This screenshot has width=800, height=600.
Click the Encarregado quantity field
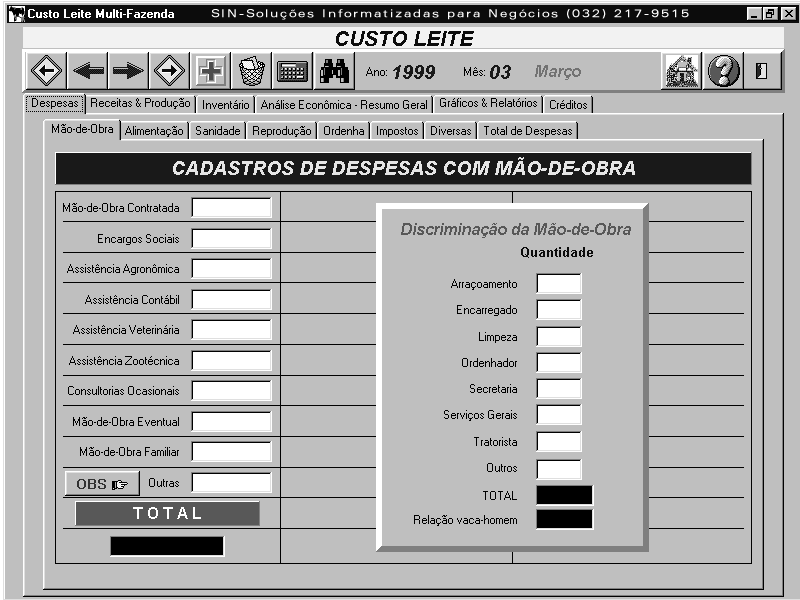pos(559,310)
